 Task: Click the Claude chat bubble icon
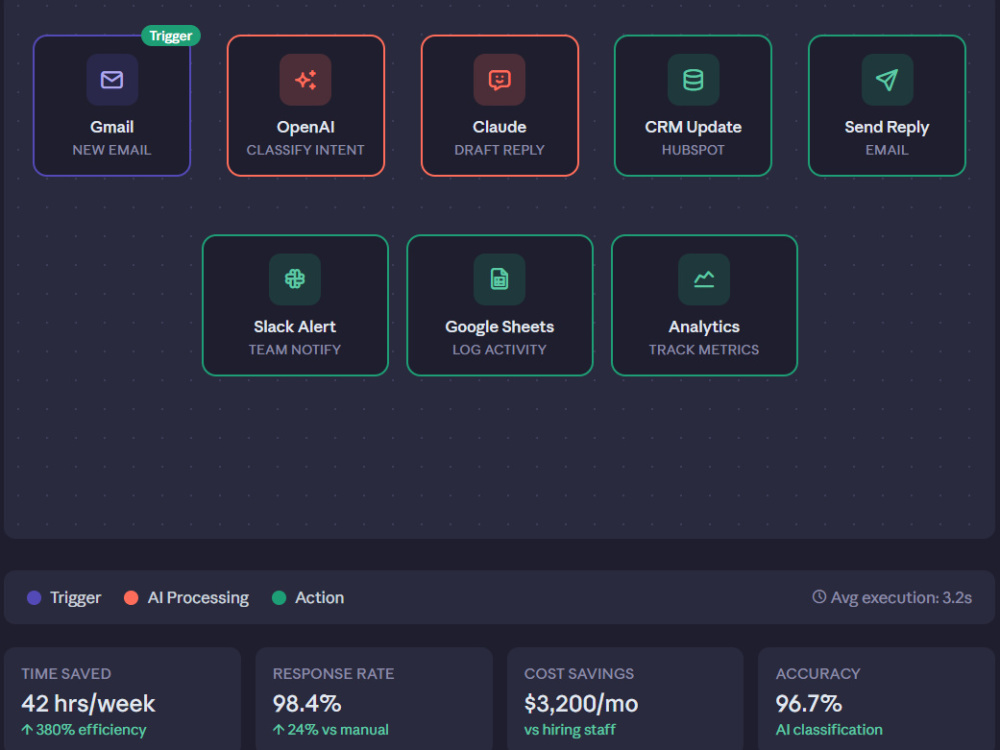click(499, 80)
